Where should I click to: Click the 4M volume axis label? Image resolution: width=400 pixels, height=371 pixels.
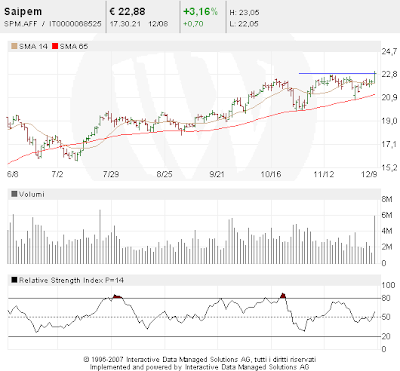387,231
